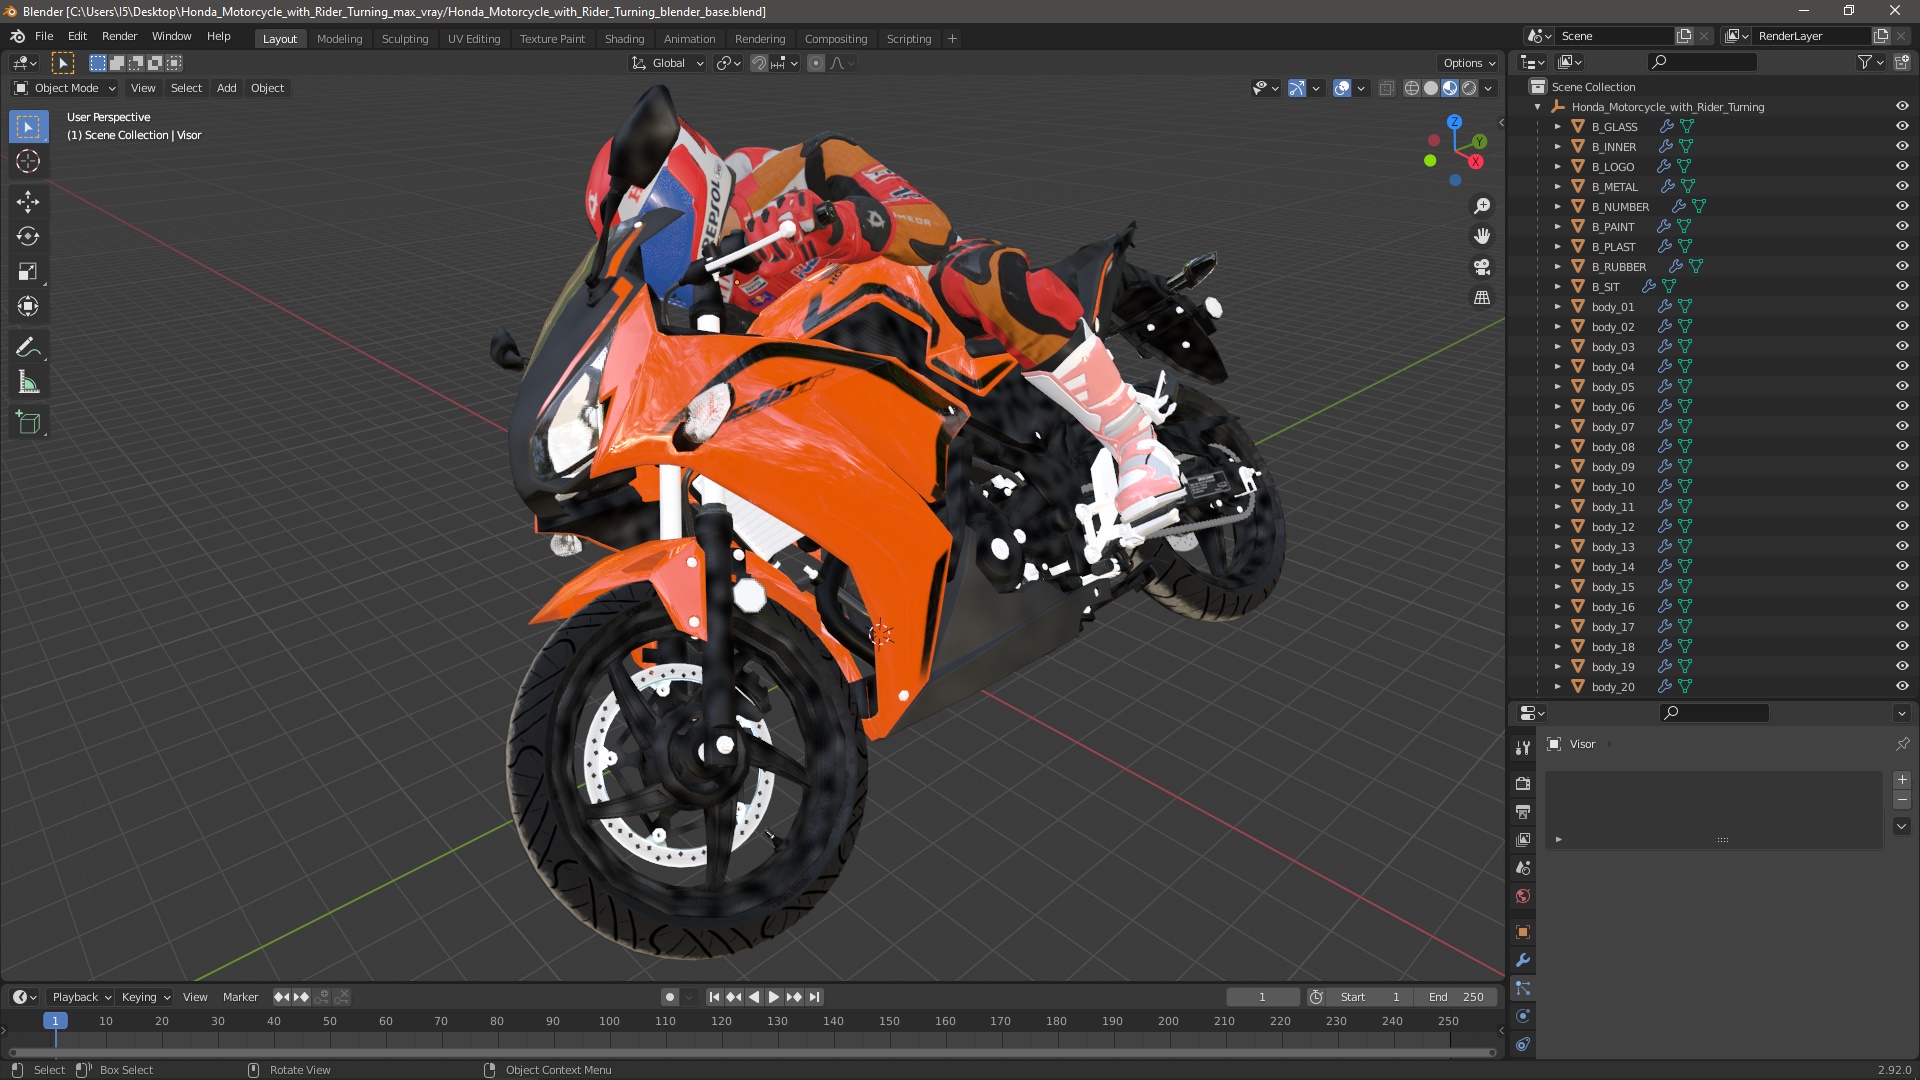Open the Tool properties tab
Screen dimensions: 1920x1080
coord(1523,748)
